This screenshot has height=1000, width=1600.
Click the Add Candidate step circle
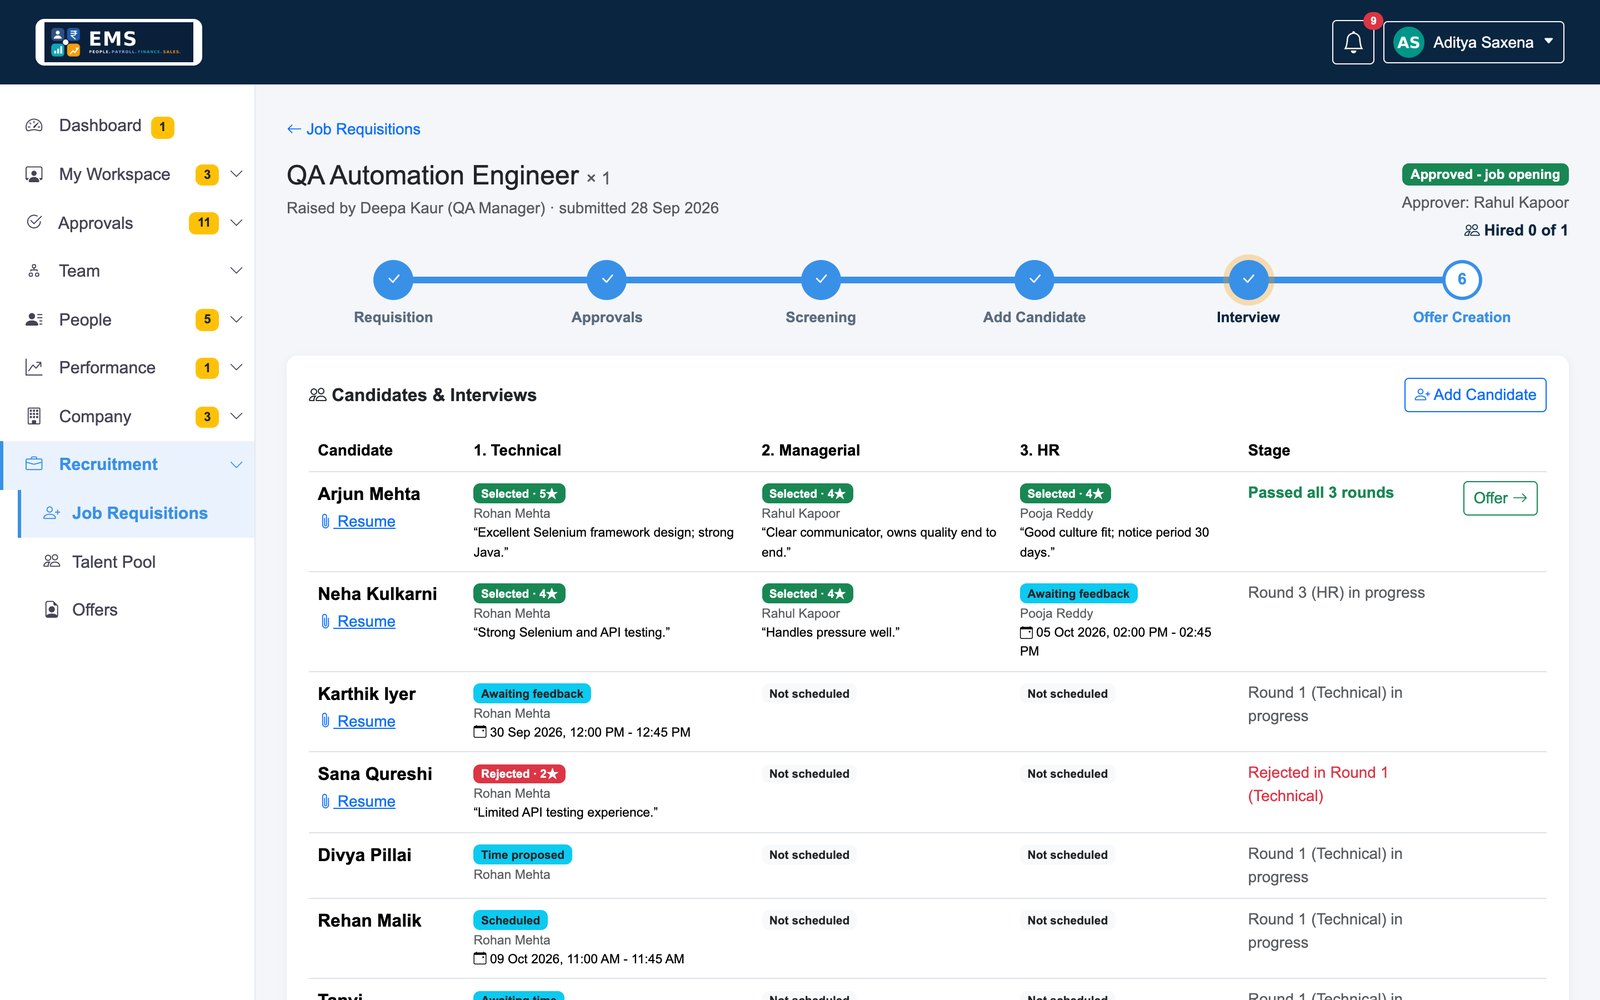1034,280
